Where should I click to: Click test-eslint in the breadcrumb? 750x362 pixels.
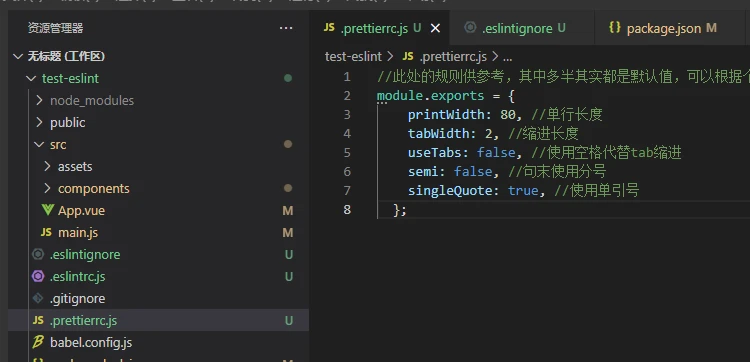[353, 56]
